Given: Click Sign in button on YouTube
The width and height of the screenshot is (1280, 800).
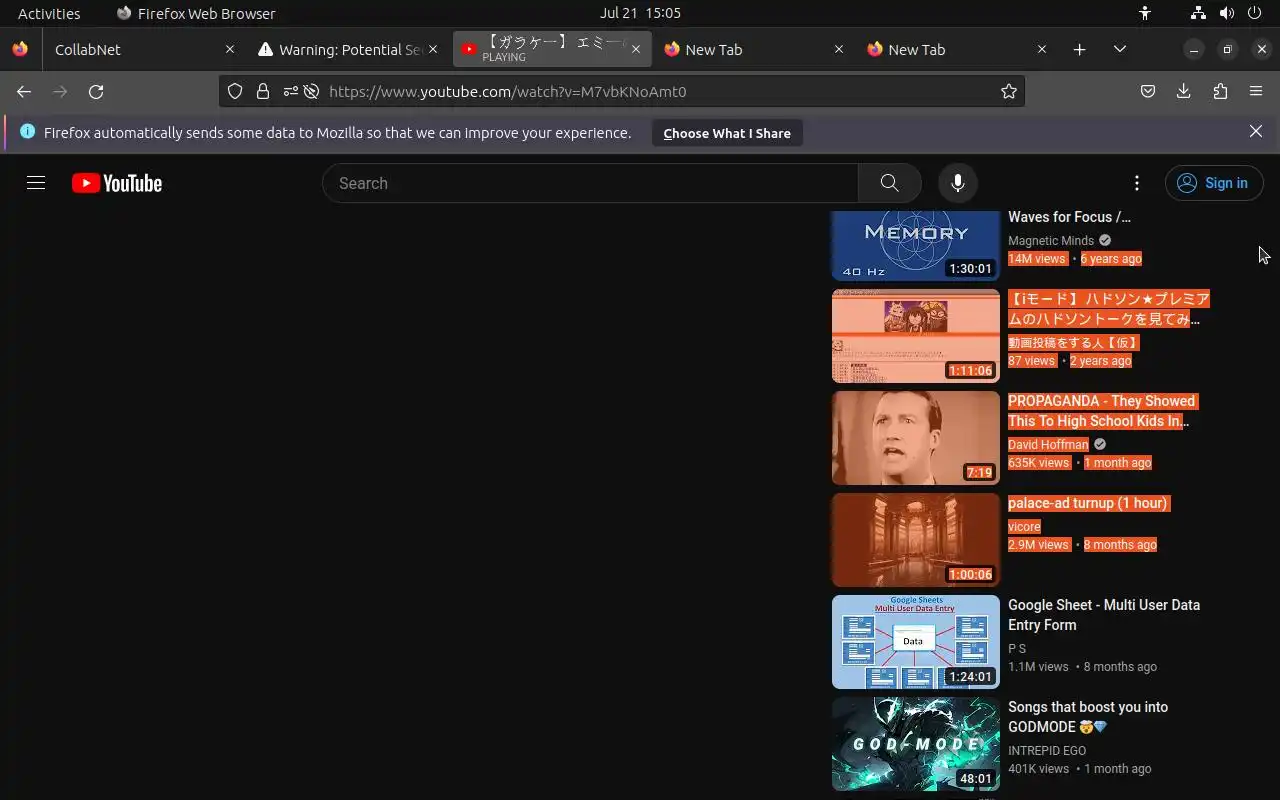Looking at the screenshot, I should click(1214, 183).
